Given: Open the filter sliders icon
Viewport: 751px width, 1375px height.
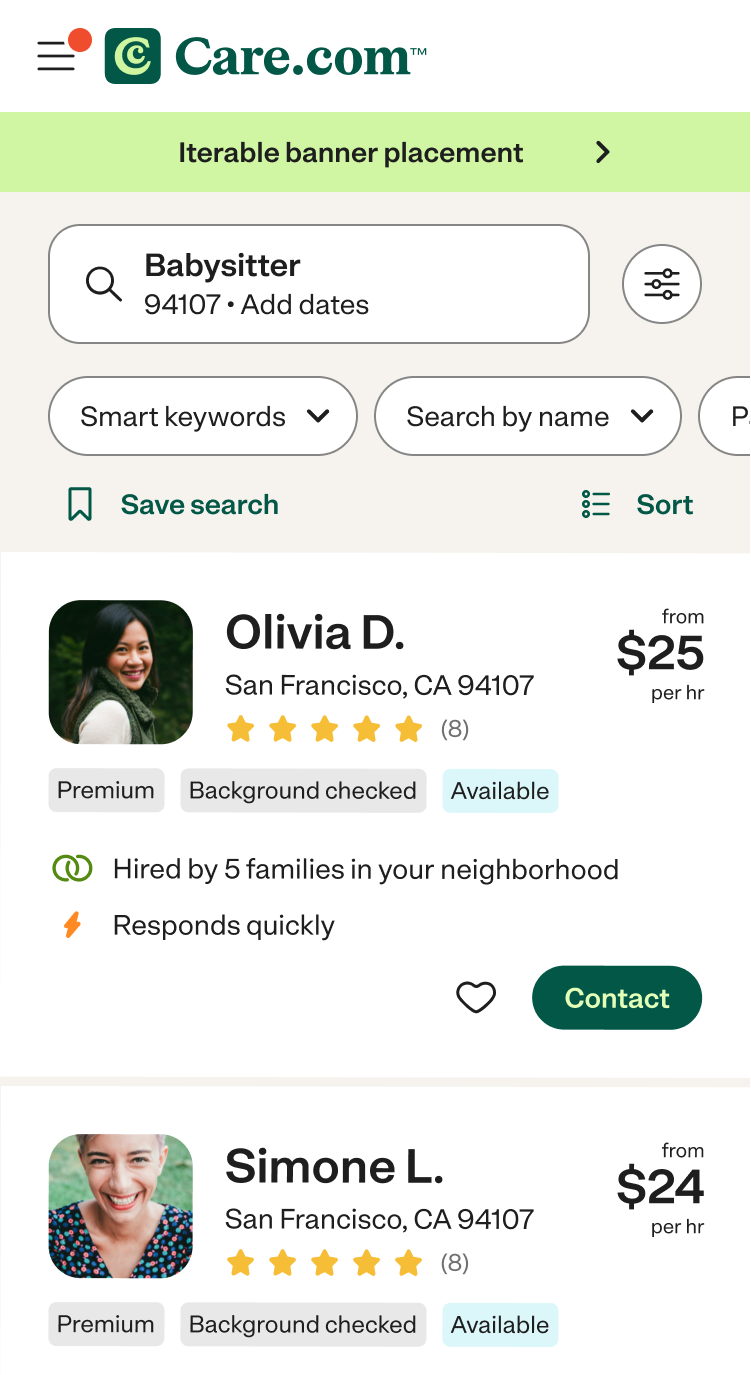Looking at the screenshot, I should (x=662, y=284).
